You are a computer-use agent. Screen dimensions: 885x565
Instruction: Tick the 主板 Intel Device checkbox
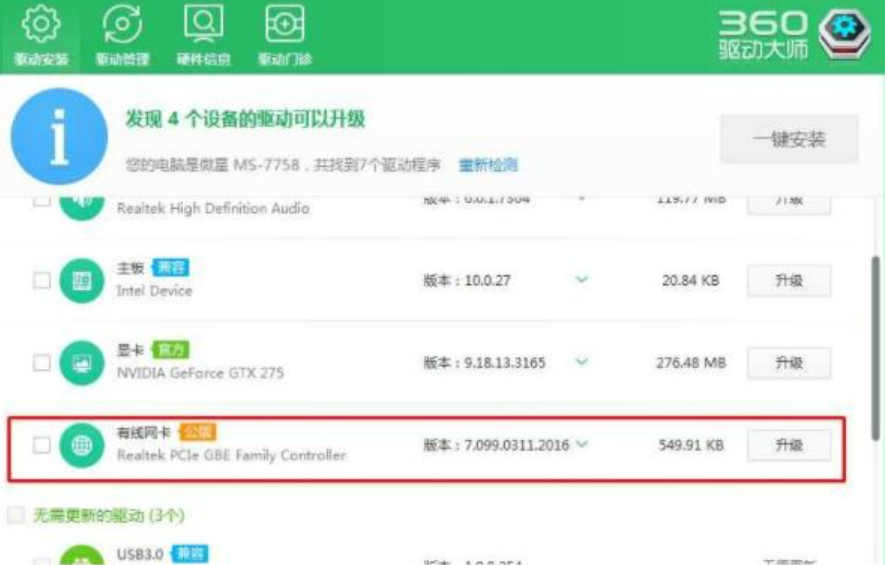click(x=41, y=281)
